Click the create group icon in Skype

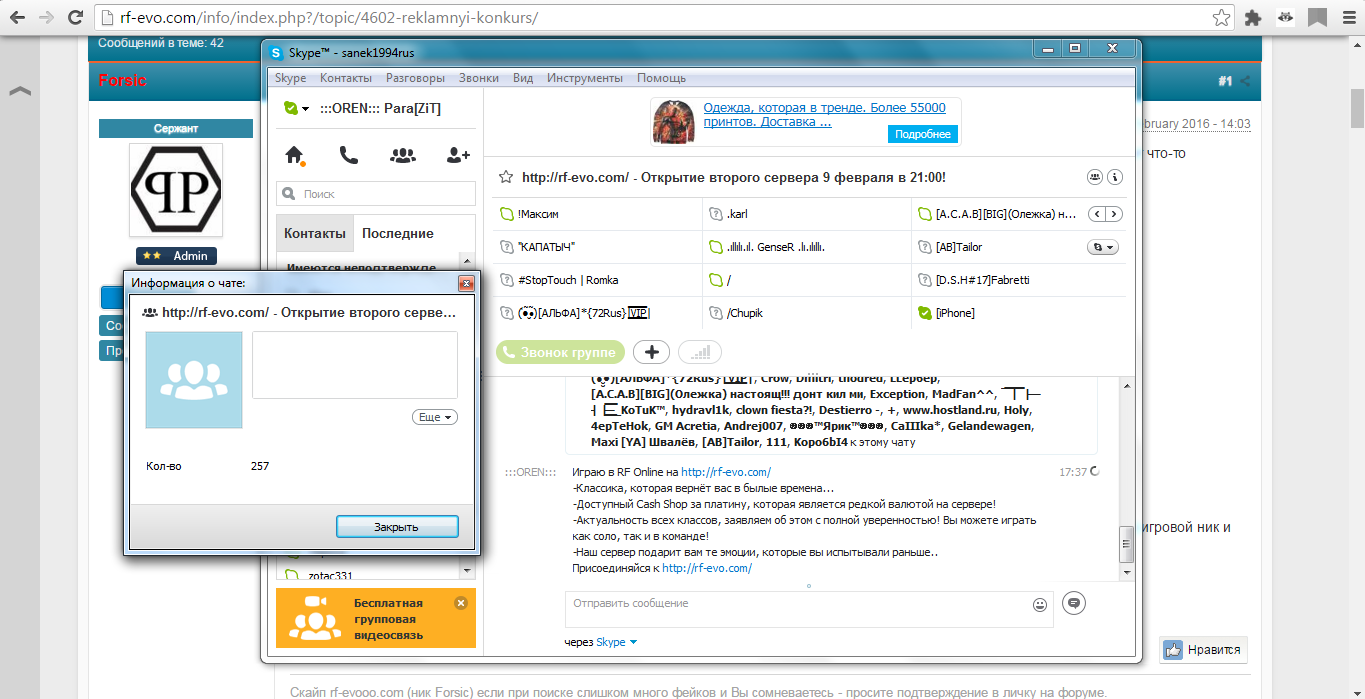(x=403, y=155)
